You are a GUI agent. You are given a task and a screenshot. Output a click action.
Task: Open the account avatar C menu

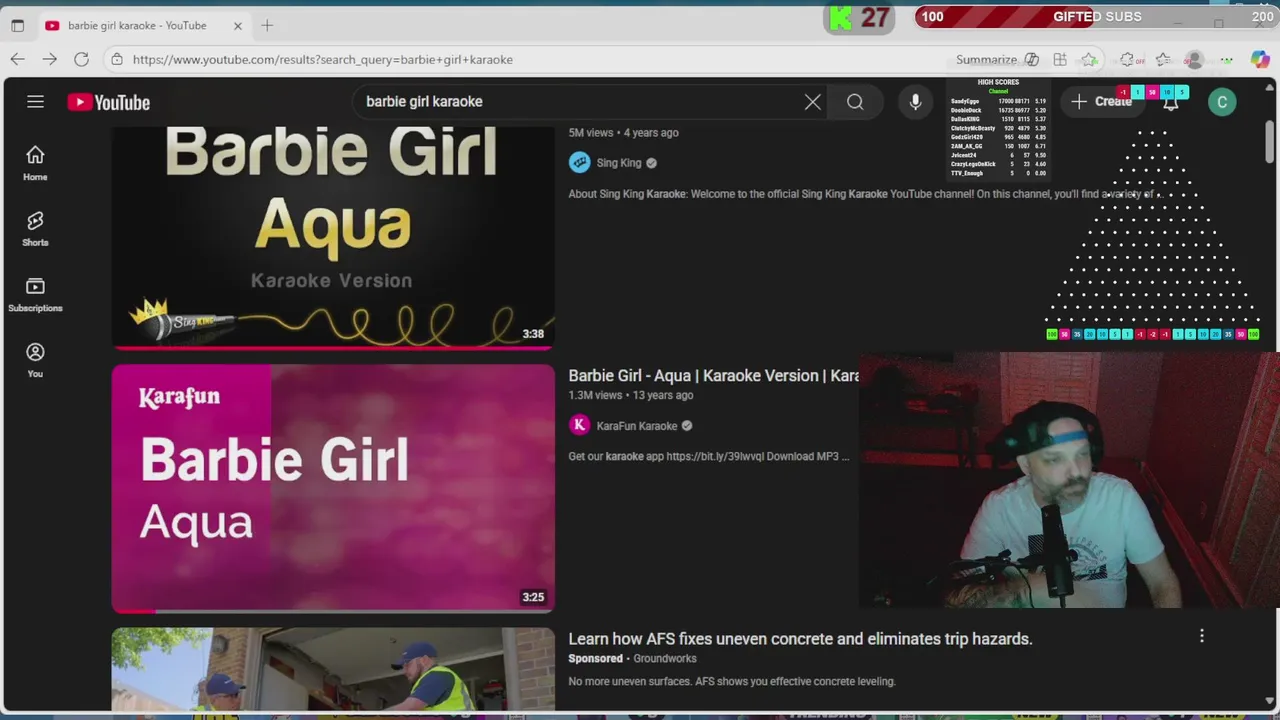tap(1222, 102)
